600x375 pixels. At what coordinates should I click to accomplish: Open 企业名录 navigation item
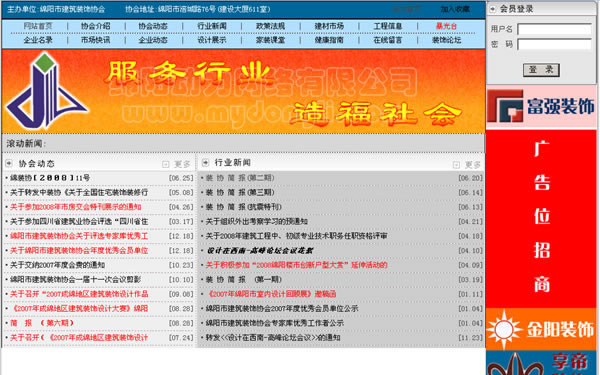(38, 40)
